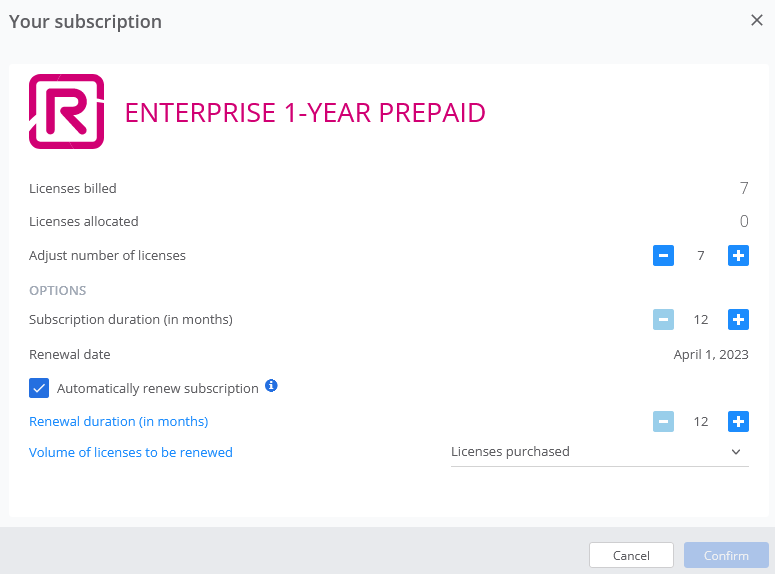The height and width of the screenshot is (574, 775).
Task: Uncheck Automatically renew subscription checkbox
Action: (x=39, y=388)
